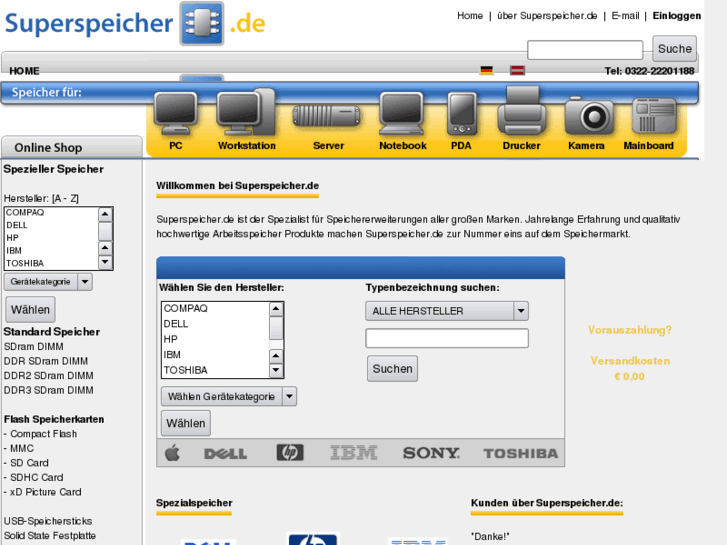Viewport: 727px width, 545px height.
Task: Choose the Notebook laptop icon
Action: [x=402, y=114]
